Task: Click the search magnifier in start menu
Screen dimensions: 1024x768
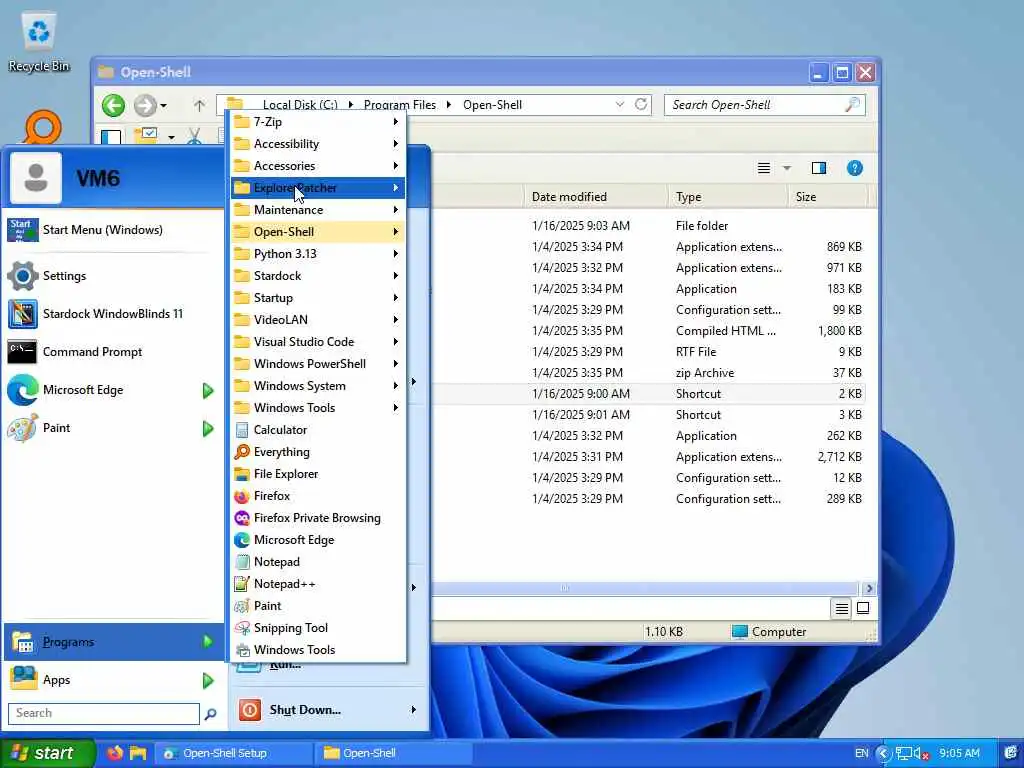Action: pos(210,714)
